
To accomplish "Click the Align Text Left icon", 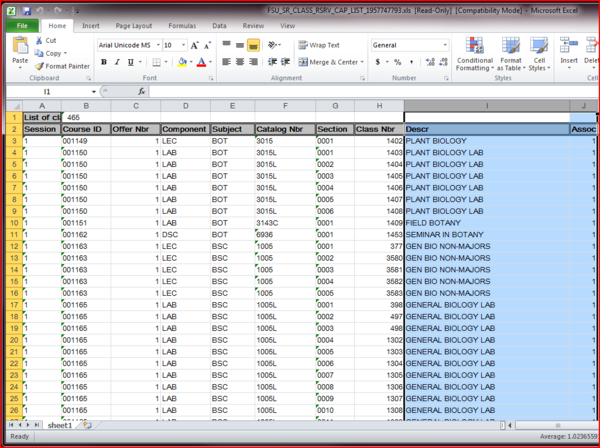I will pos(227,62).
